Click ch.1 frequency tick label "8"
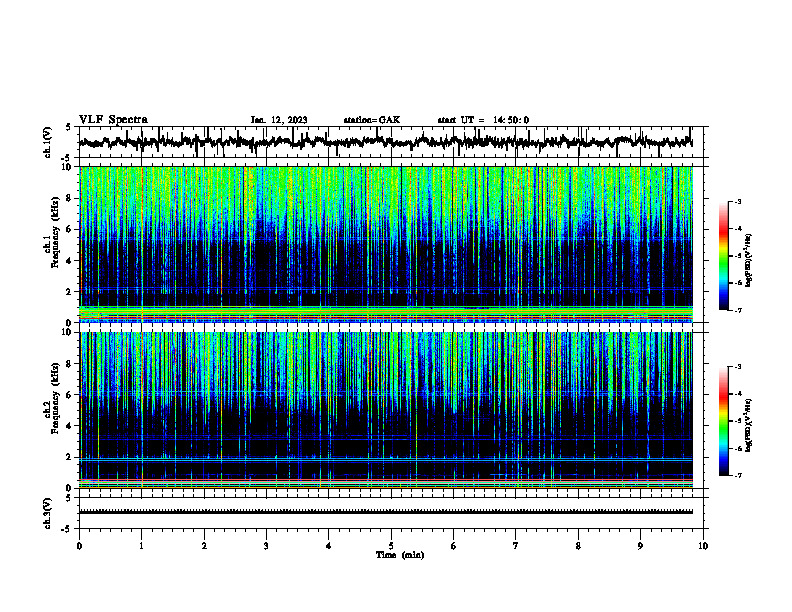 70,198
